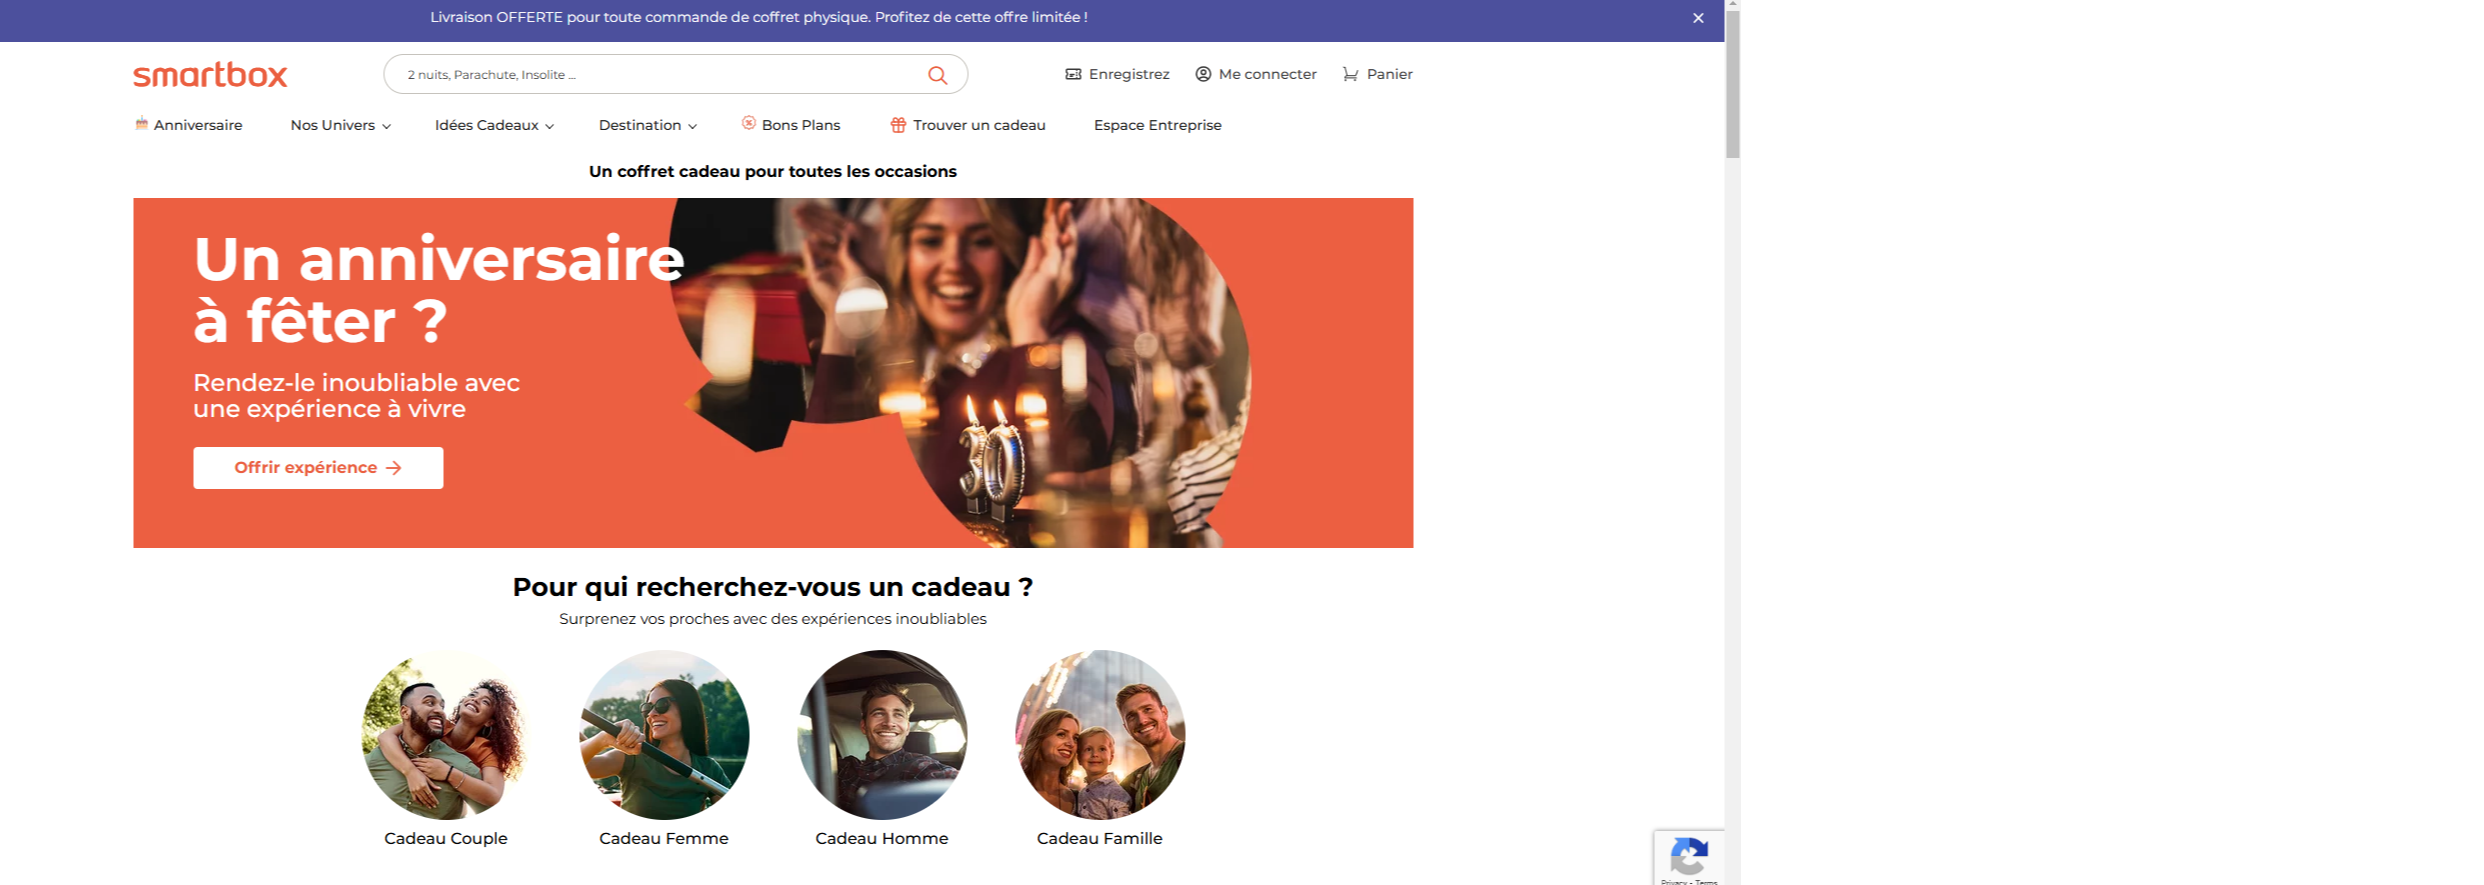Viewport: 2484px width, 885px height.
Task: Expand the Nos Univers menu chevron
Action: click(386, 126)
